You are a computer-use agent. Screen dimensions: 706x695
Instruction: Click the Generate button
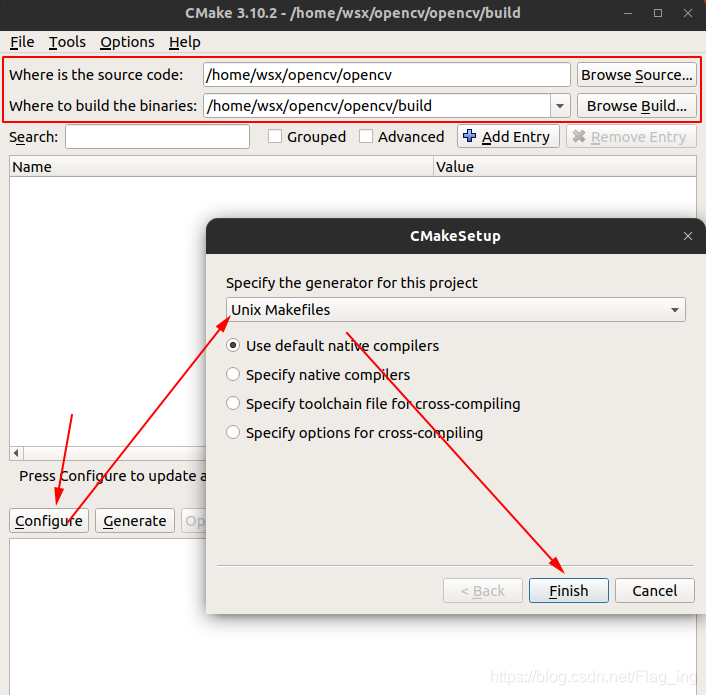point(135,521)
